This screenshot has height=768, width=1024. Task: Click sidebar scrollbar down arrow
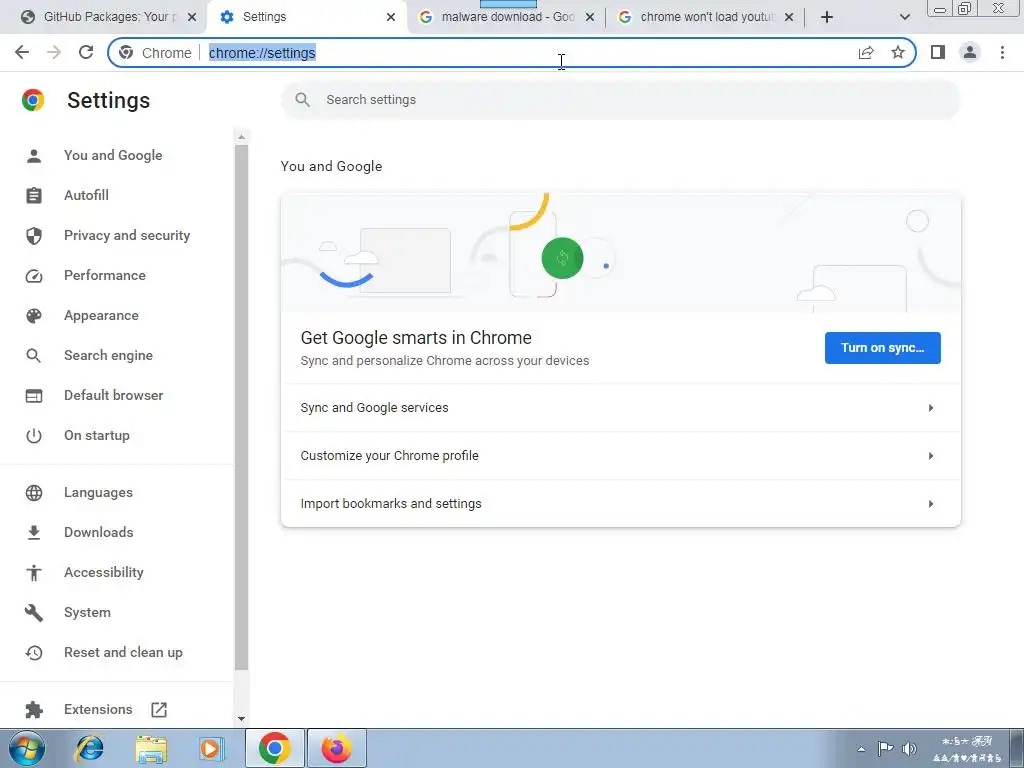click(x=241, y=718)
